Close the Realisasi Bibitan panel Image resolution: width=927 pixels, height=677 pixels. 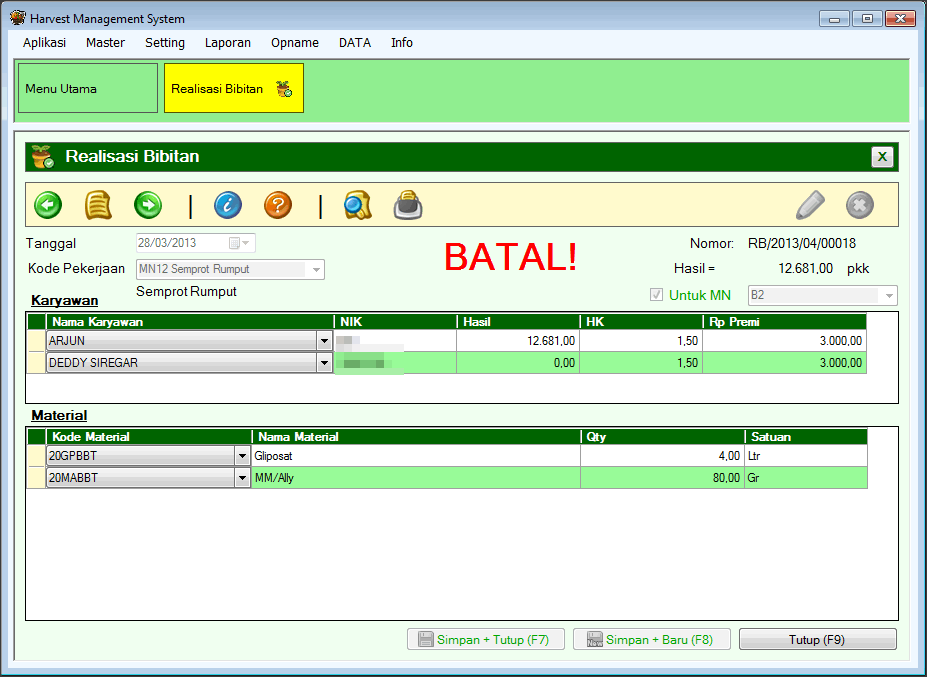[x=882, y=157]
